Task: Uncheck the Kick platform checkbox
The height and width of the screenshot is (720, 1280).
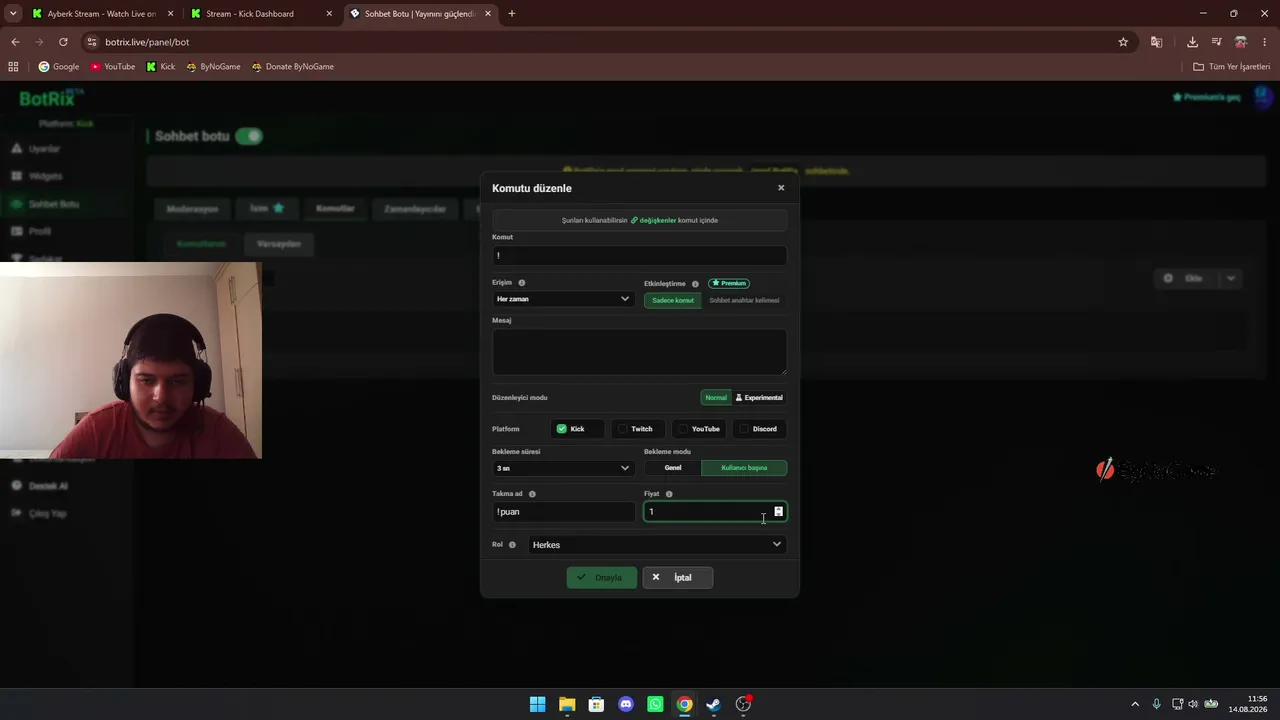Action: pyautogui.click(x=562, y=429)
